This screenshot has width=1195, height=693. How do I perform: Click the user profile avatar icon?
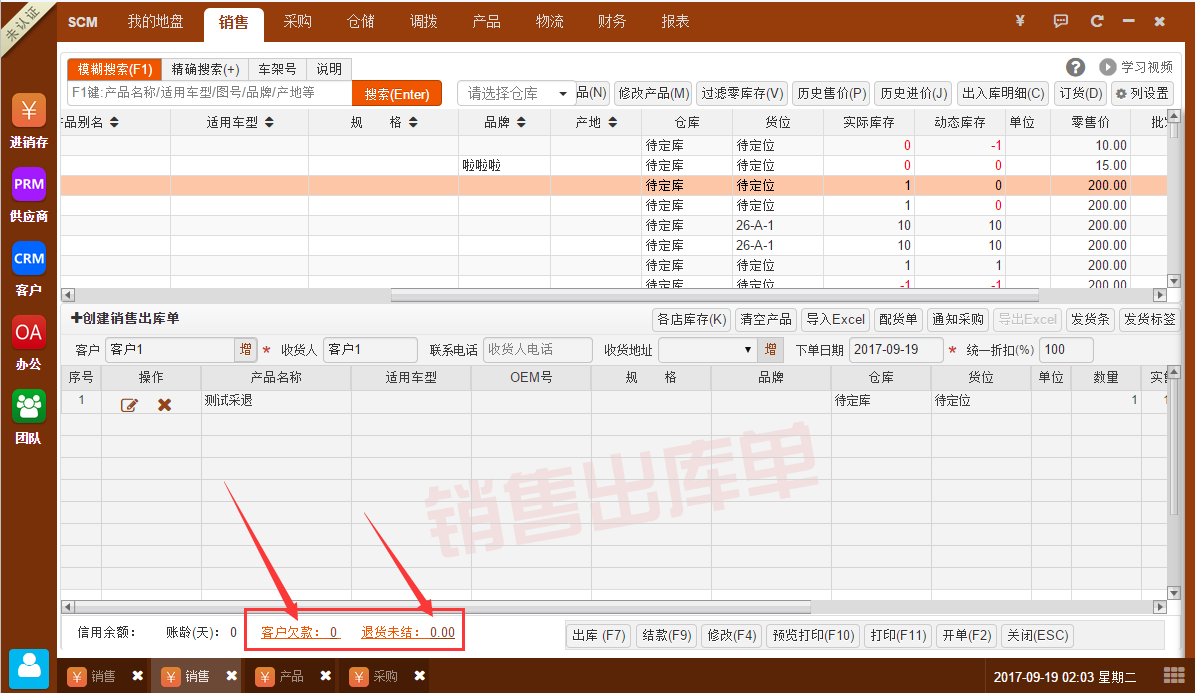(x=29, y=668)
